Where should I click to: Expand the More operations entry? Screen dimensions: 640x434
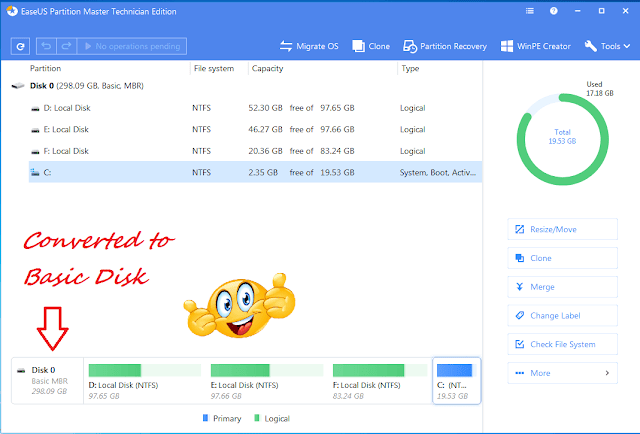pyautogui.click(x=562, y=373)
